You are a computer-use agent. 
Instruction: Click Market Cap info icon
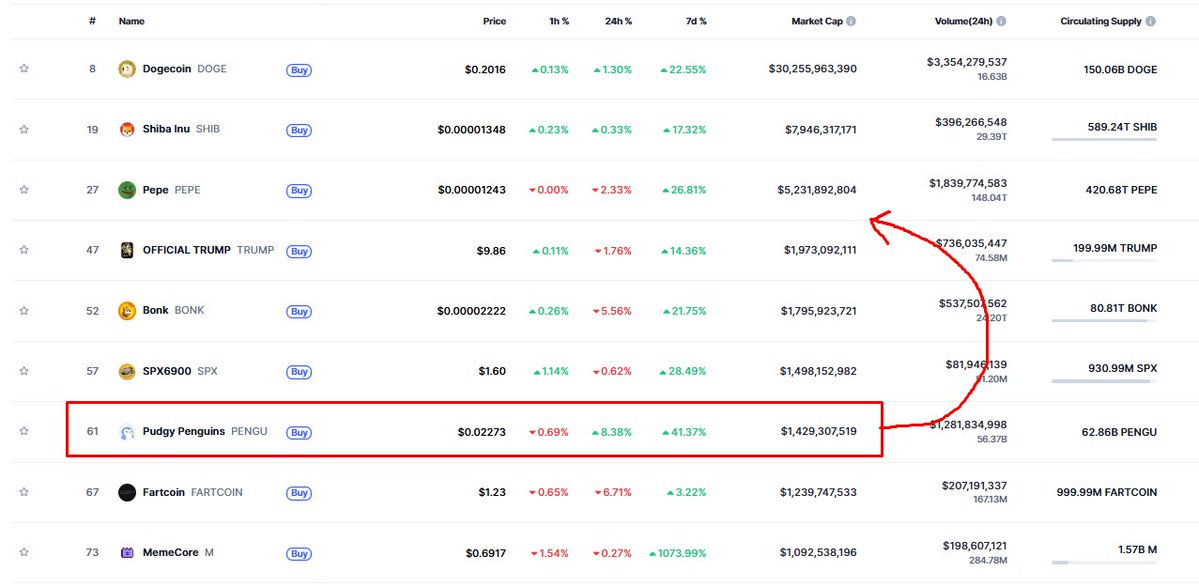851,21
